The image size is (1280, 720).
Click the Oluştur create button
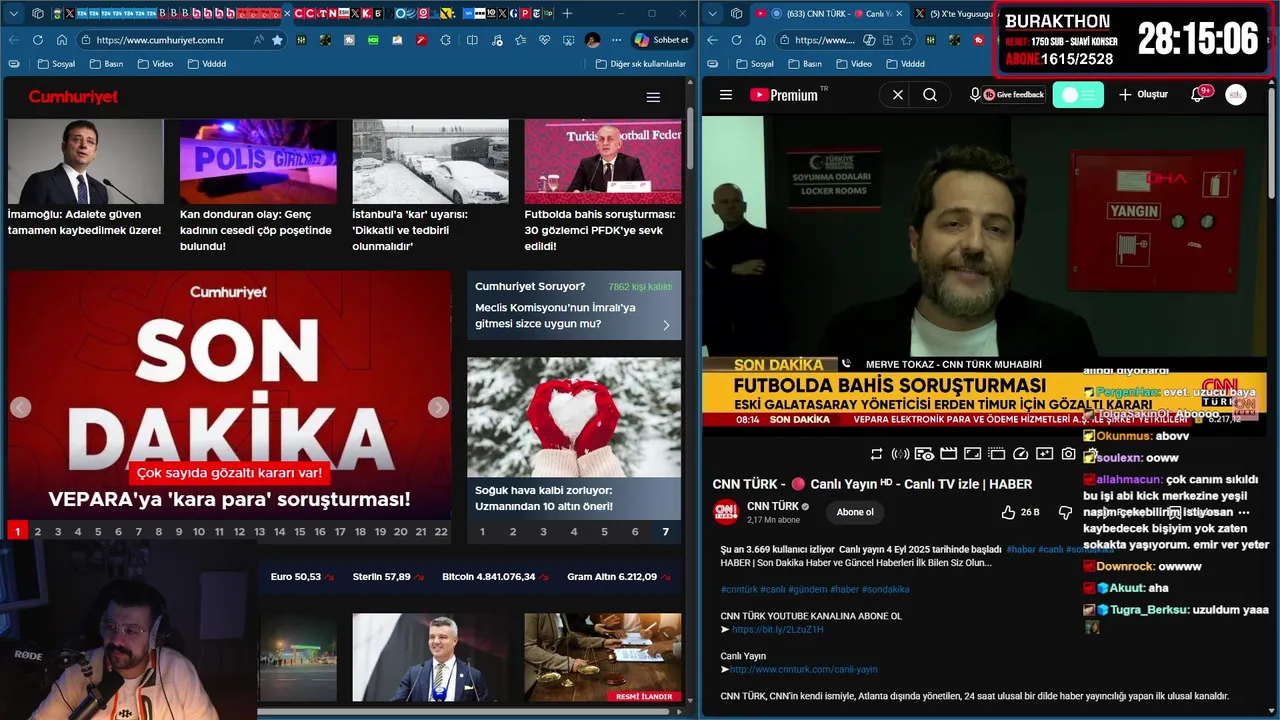[x=1143, y=95]
